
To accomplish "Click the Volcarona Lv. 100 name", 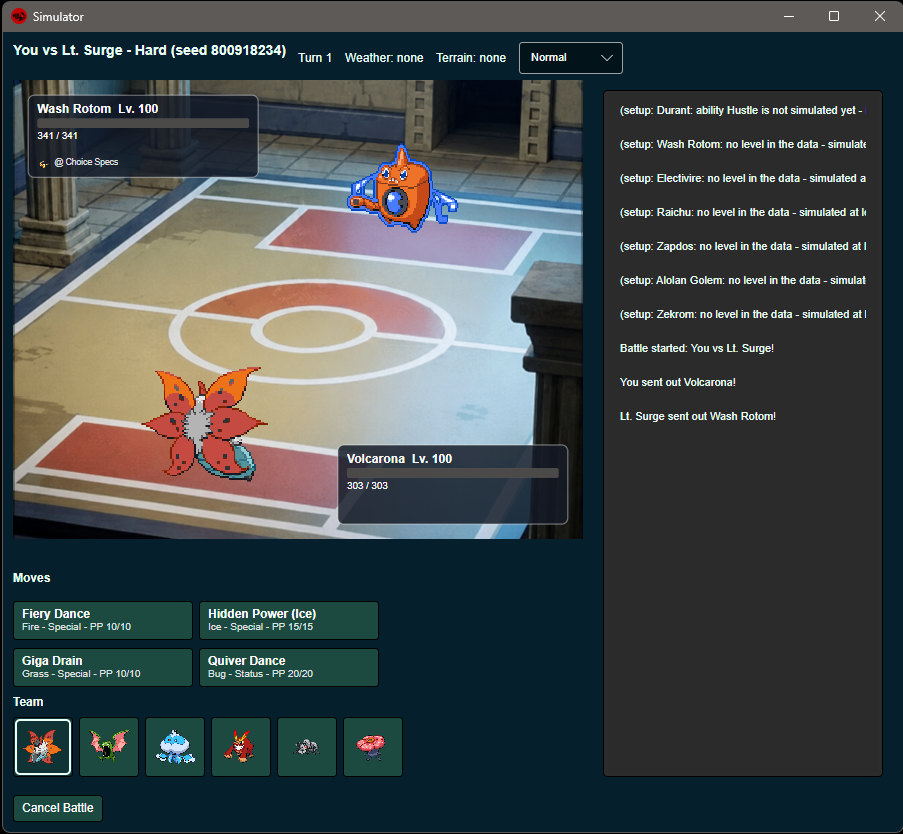I will click(400, 458).
